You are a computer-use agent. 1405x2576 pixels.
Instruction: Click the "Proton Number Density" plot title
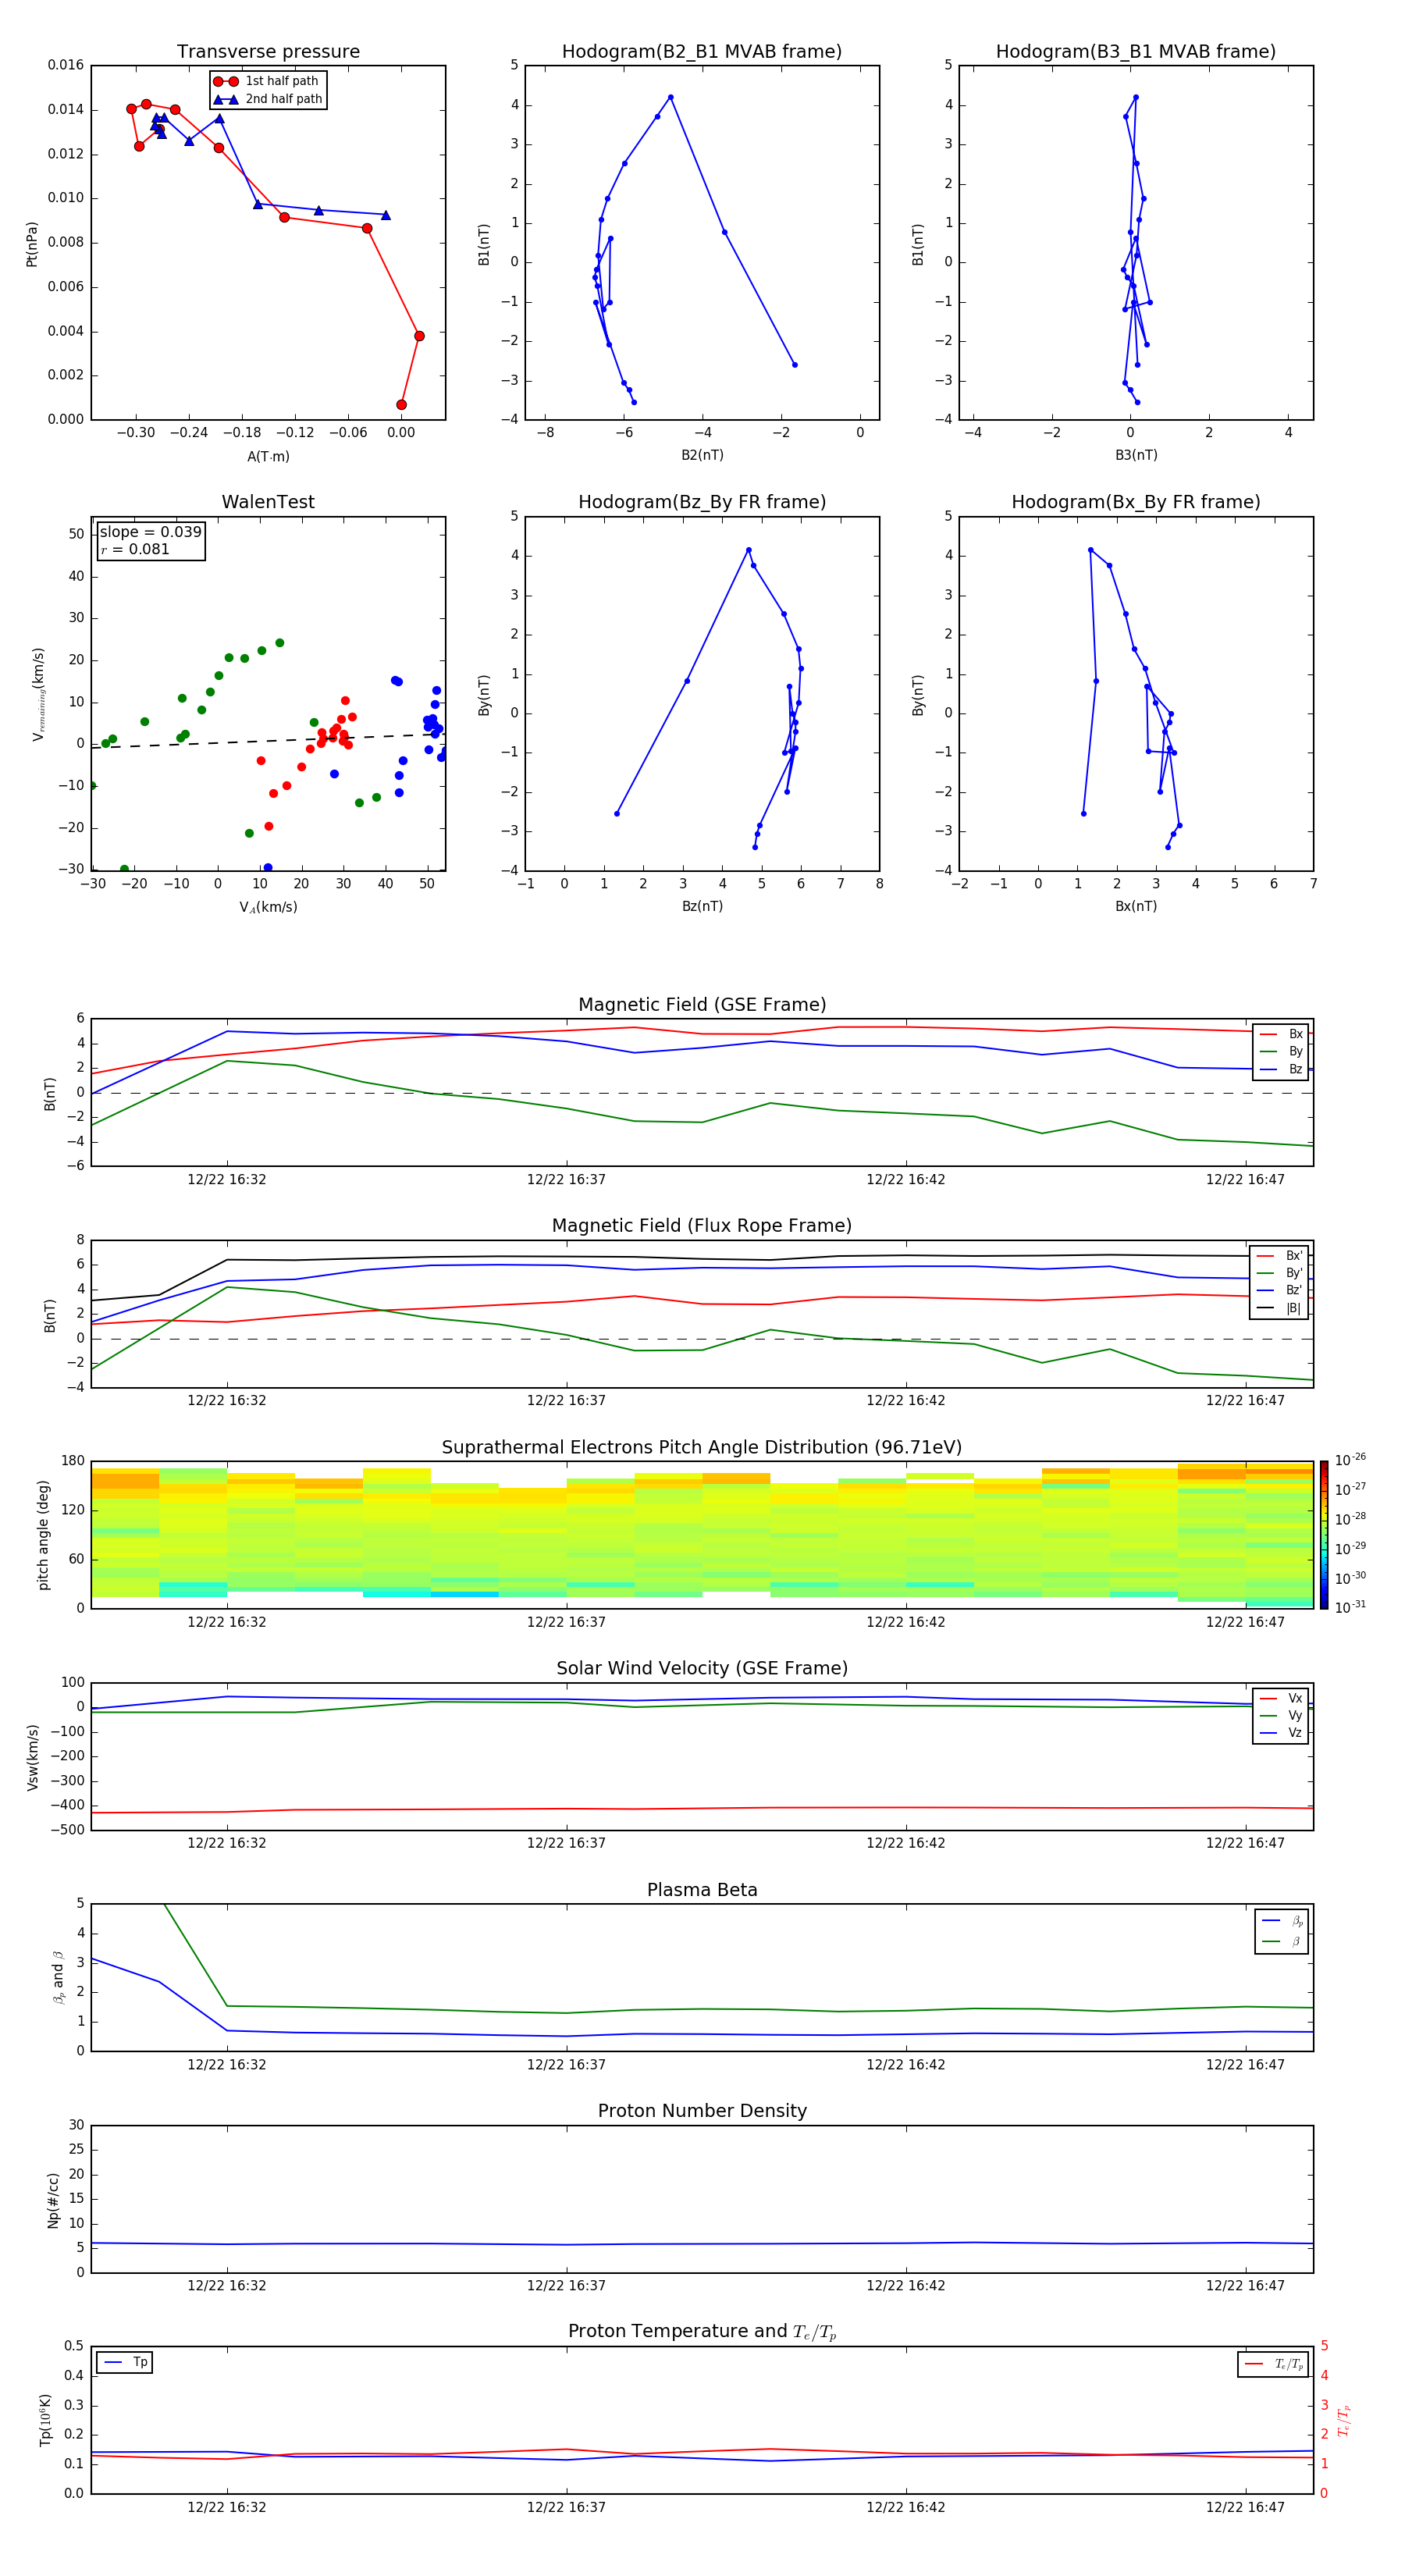click(x=702, y=2111)
